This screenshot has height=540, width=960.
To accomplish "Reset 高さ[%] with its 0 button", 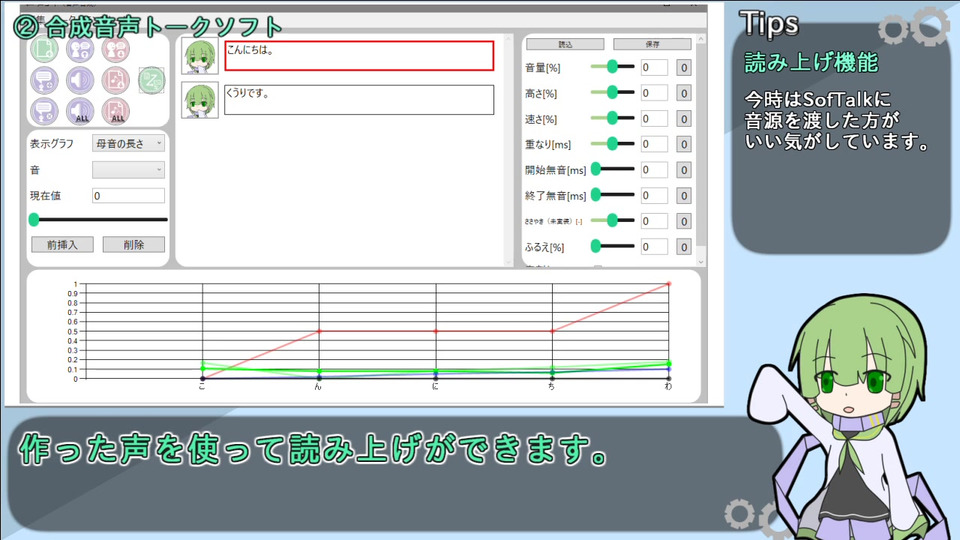I will coord(684,93).
